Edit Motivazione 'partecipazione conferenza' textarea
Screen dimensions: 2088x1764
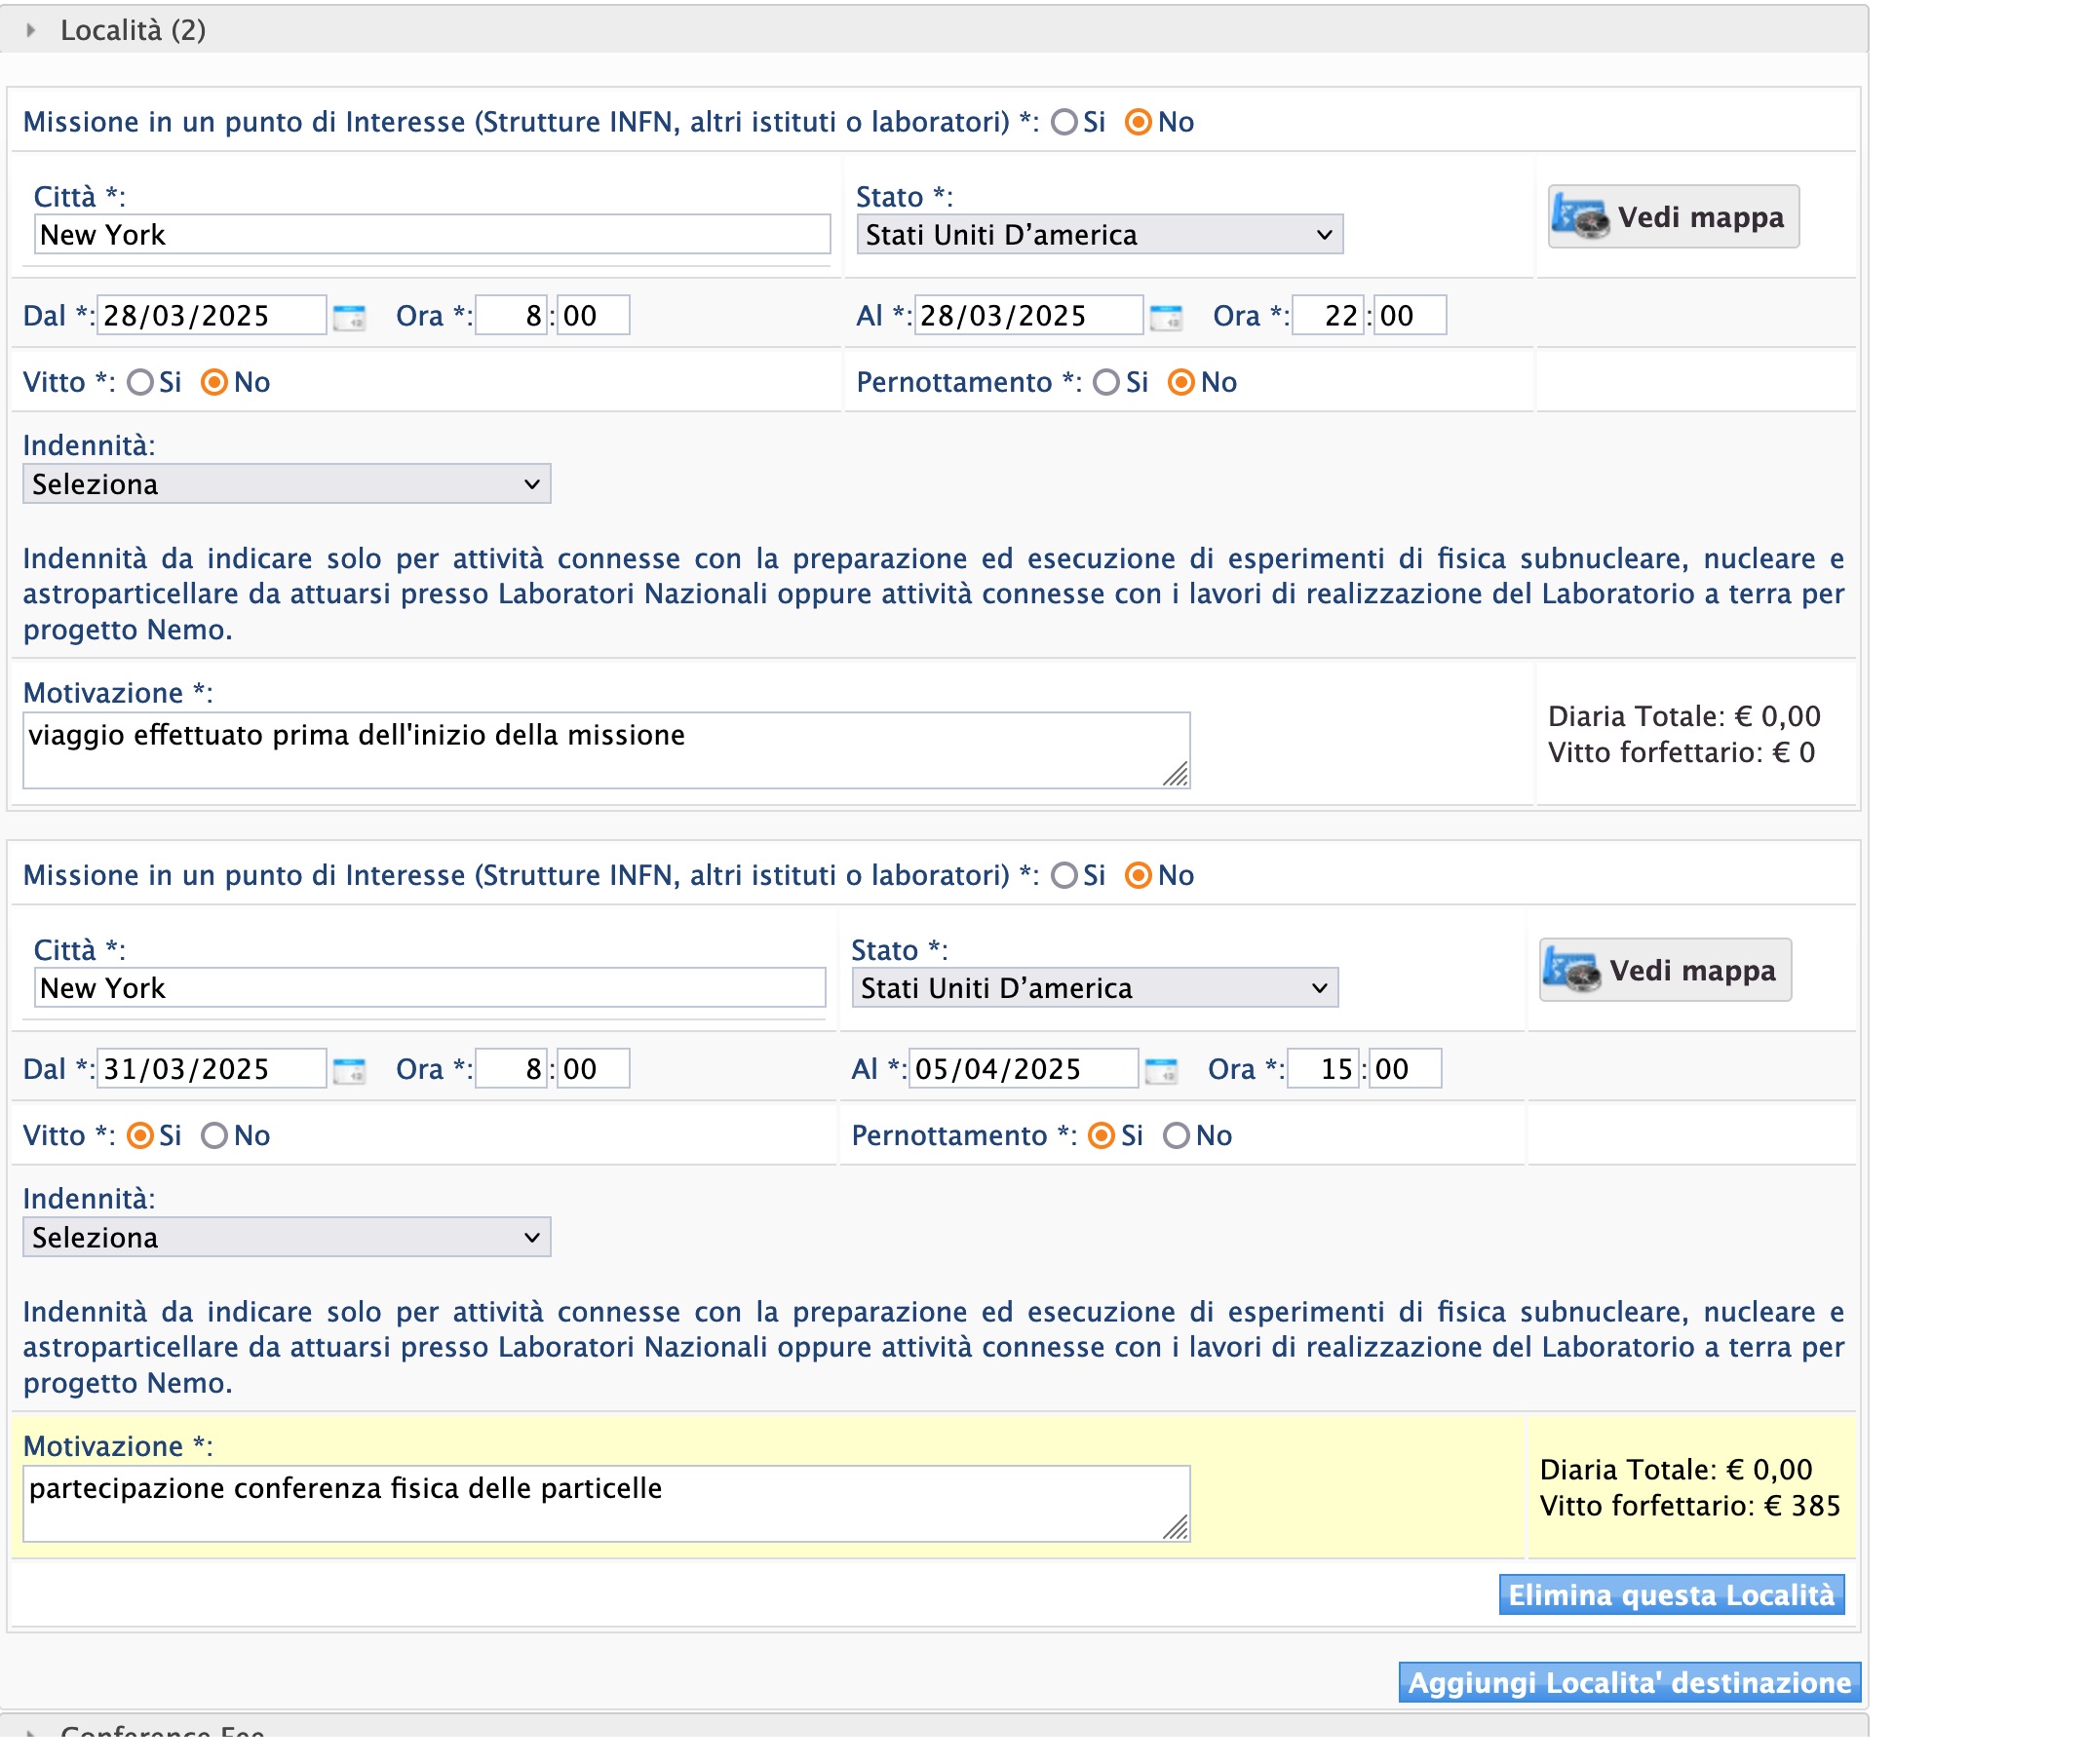(x=606, y=1504)
